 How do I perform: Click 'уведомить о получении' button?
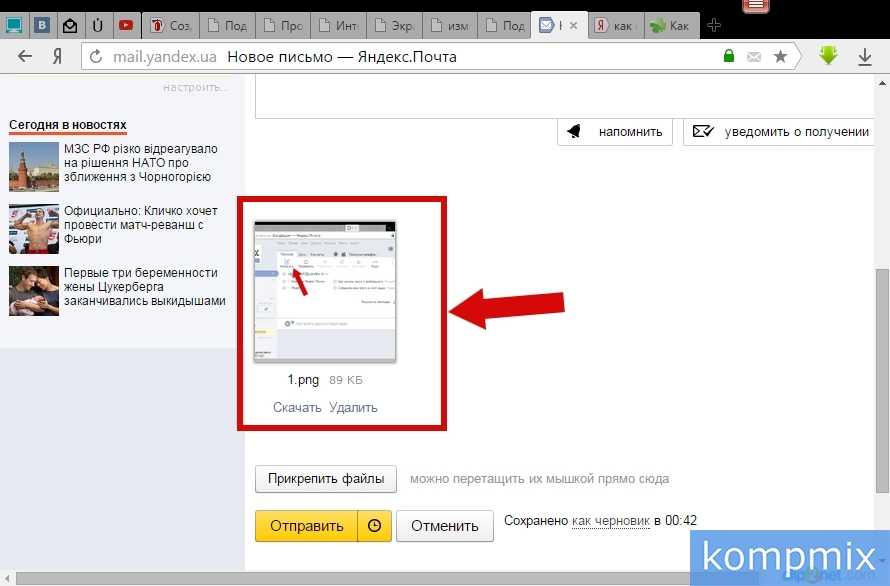(779, 132)
